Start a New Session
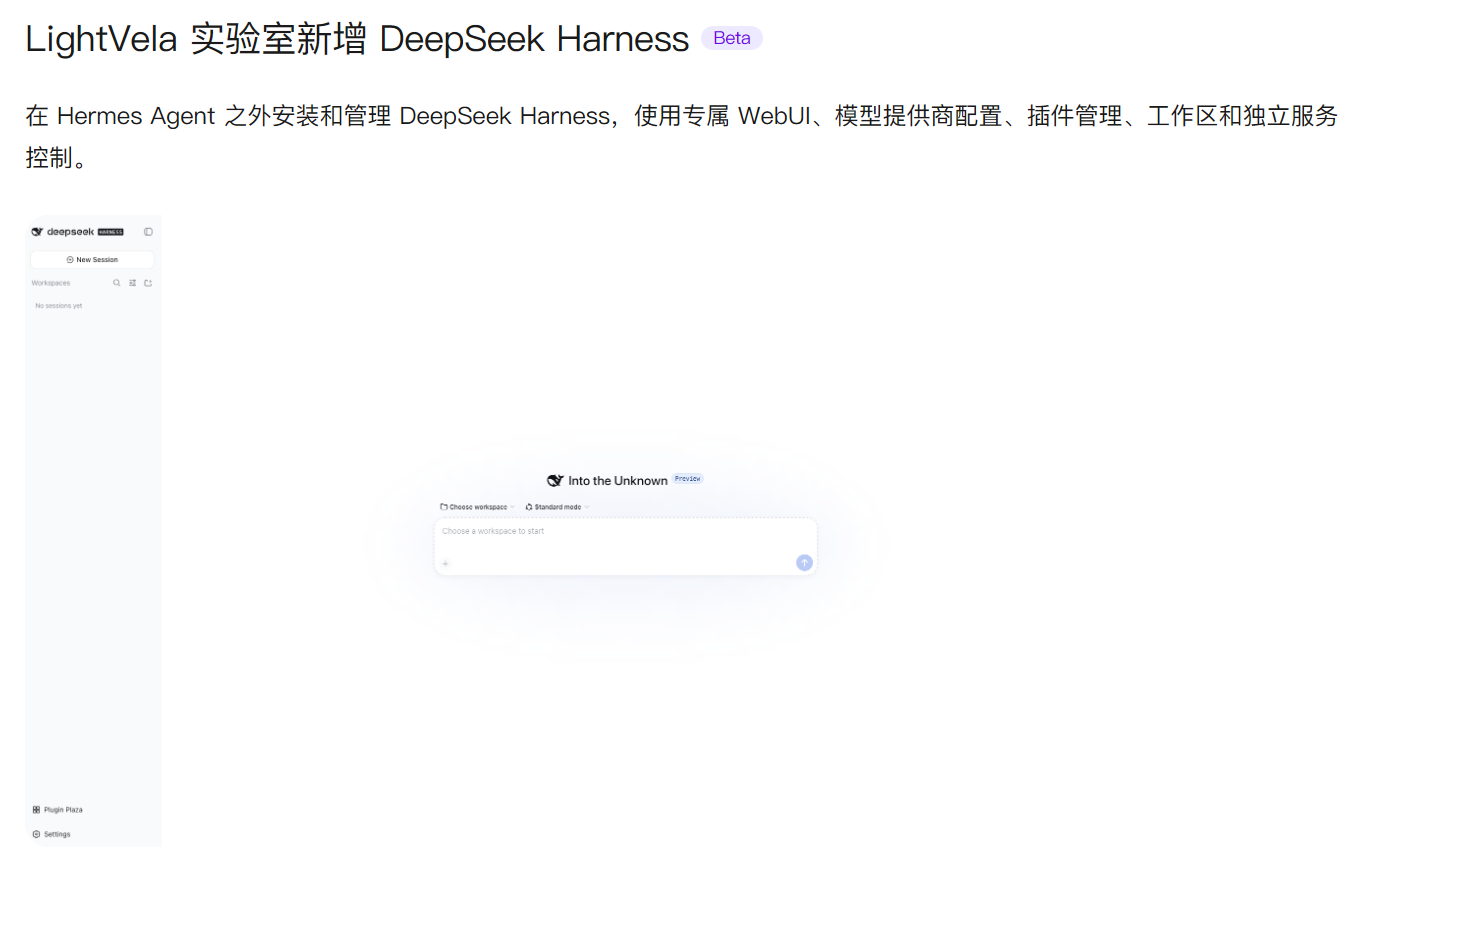 tap(92, 260)
